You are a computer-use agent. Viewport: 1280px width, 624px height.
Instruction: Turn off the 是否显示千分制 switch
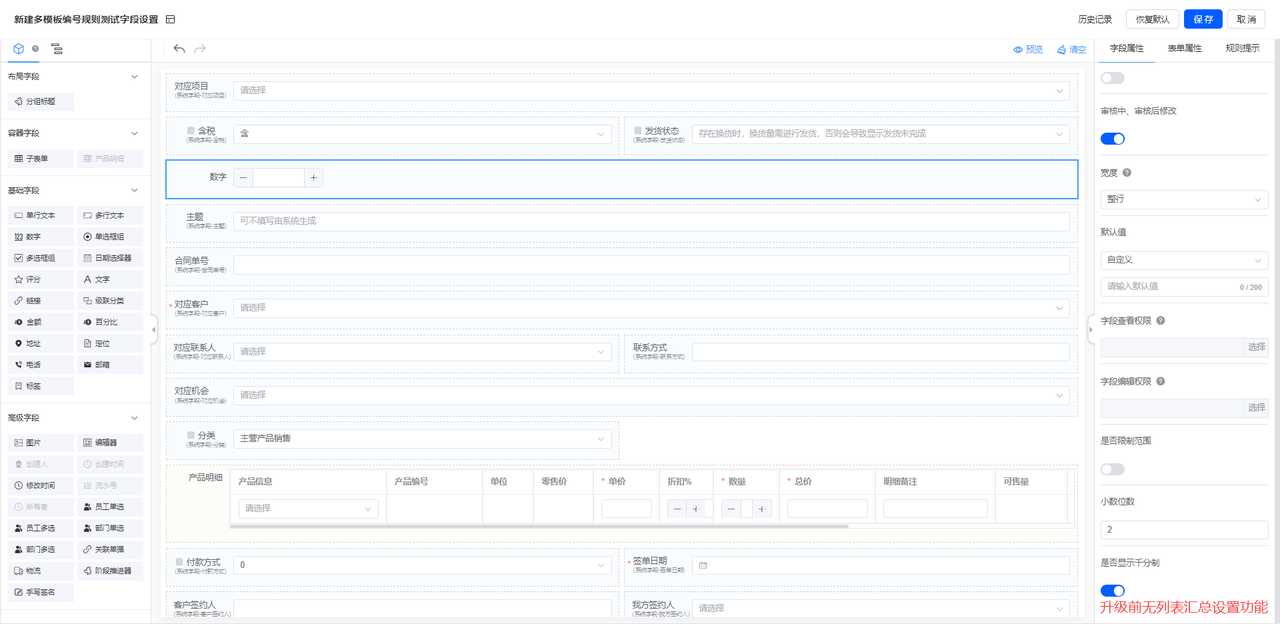(x=1112, y=591)
